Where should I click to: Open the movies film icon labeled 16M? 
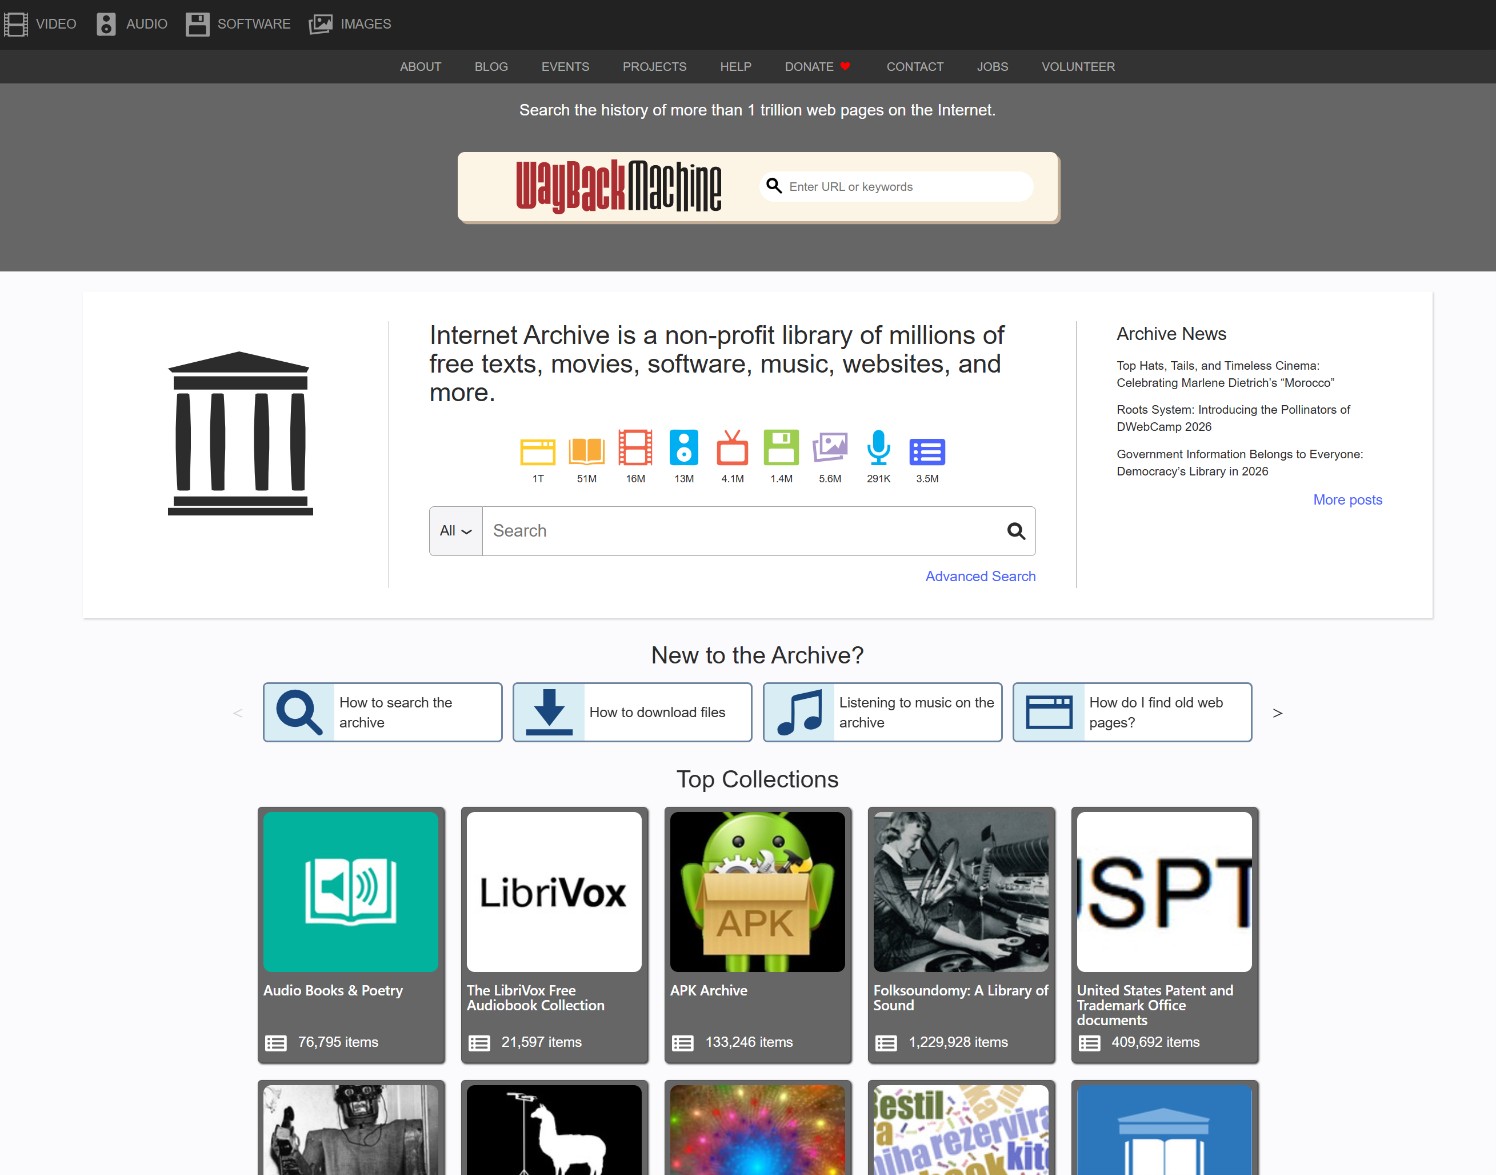[x=635, y=448]
